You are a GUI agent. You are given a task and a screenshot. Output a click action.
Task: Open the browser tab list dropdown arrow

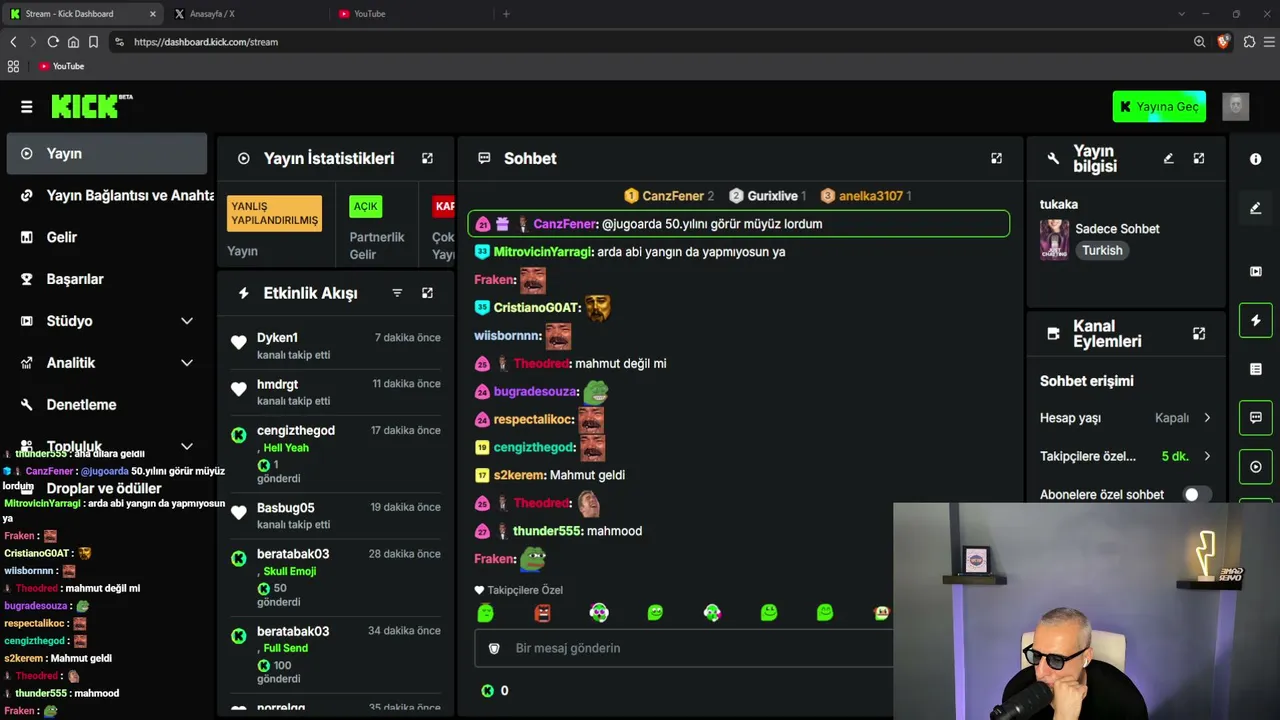pyautogui.click(x=1181, y=14)
